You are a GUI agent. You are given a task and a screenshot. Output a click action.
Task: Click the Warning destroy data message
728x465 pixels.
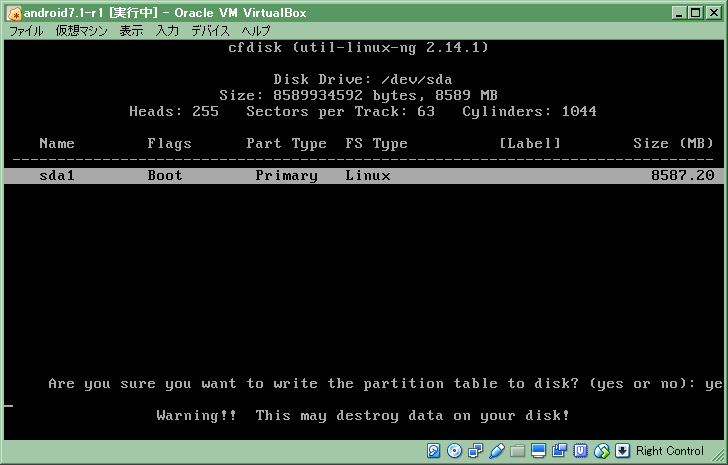(363, 415)
